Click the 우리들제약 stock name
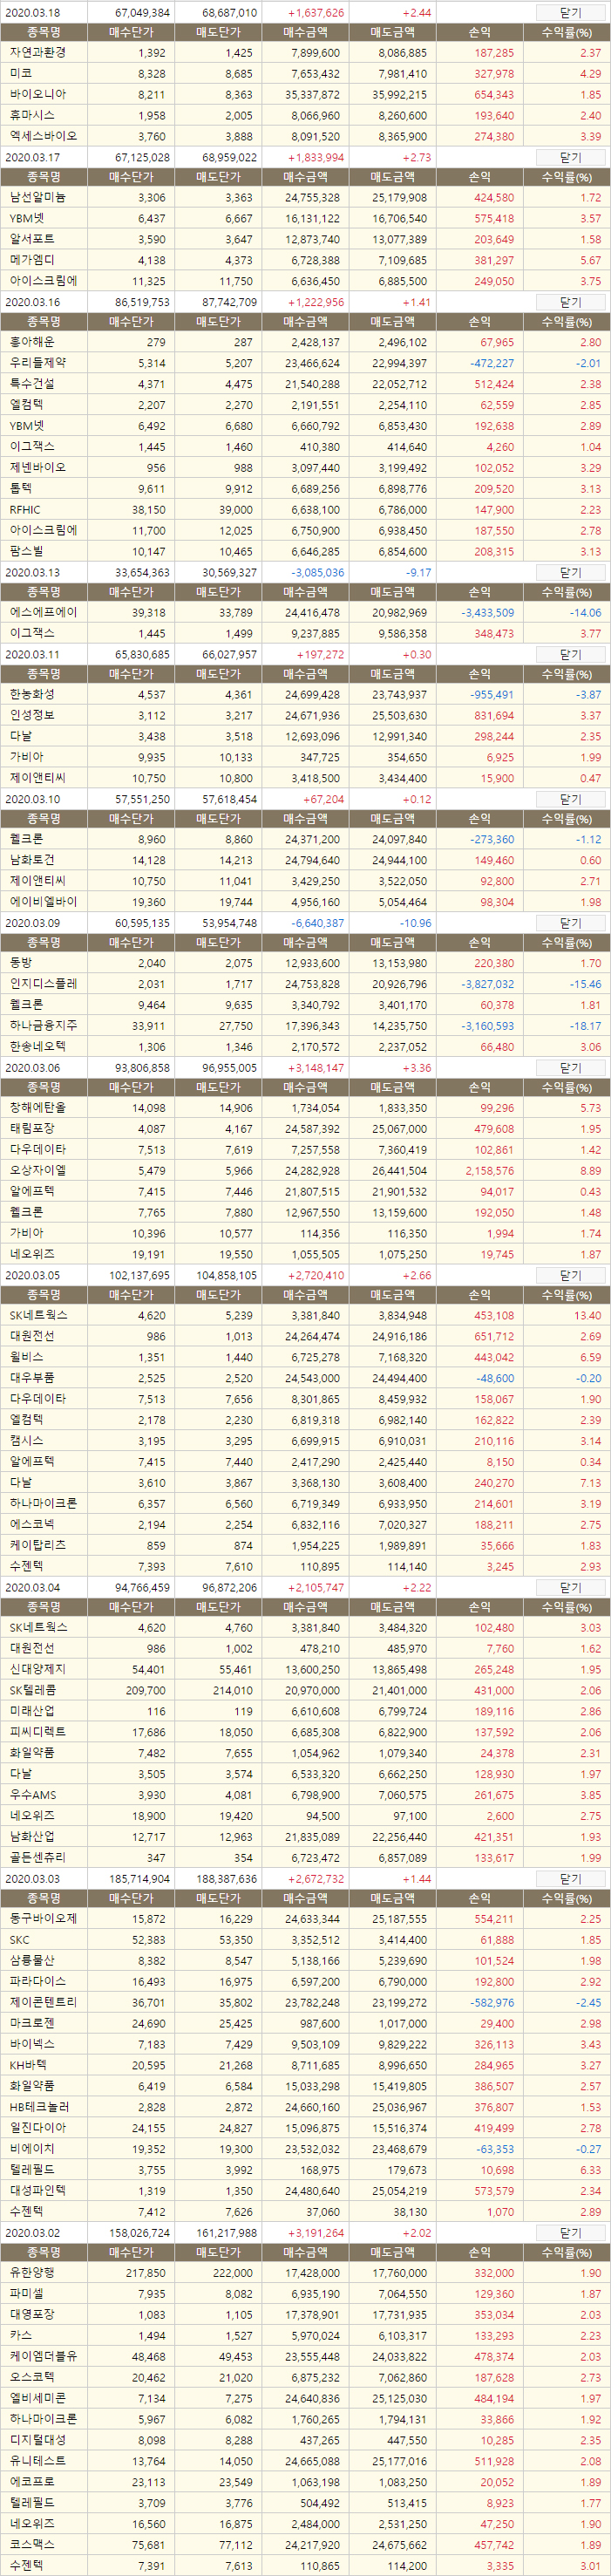611x2576 pixels. click(38, 363)
